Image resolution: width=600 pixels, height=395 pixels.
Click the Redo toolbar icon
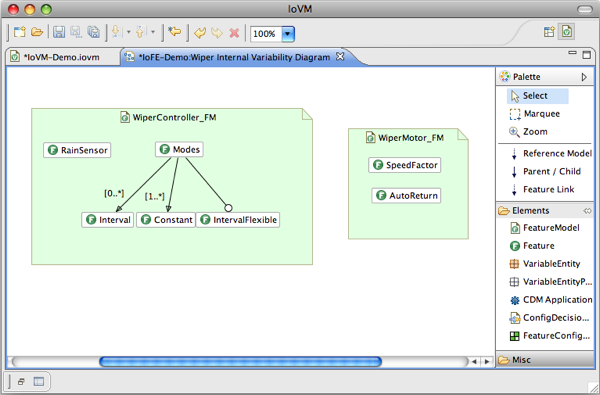coord(217,33)
